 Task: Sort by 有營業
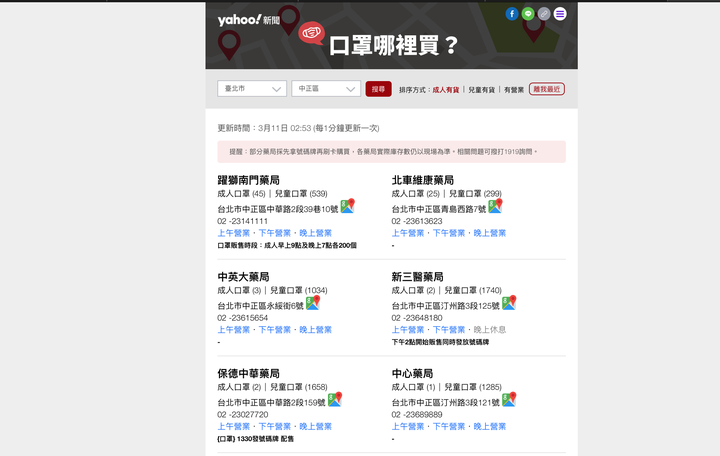(514, 90)
